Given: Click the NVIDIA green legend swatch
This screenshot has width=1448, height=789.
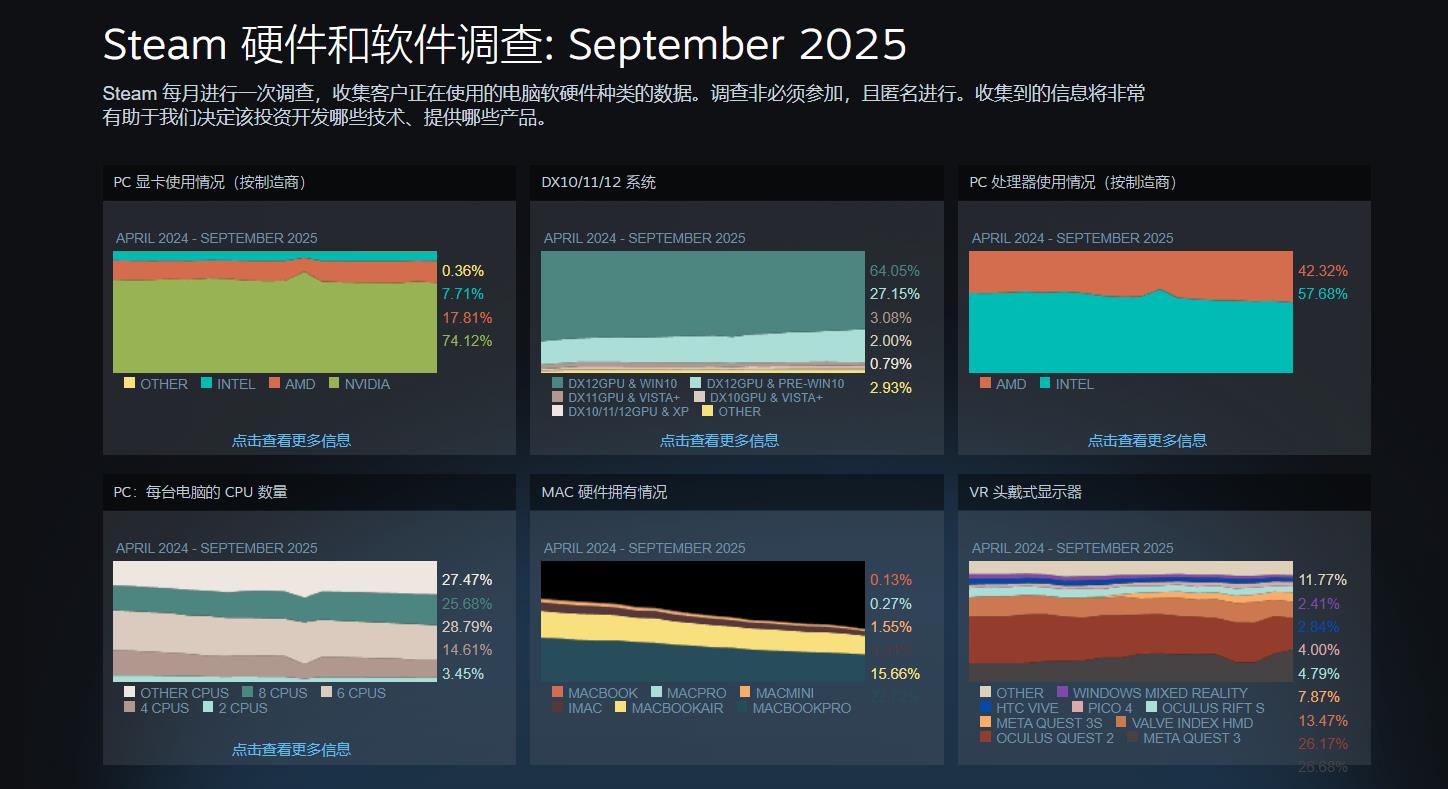Looking at the screenshot, I should point(335,383).
